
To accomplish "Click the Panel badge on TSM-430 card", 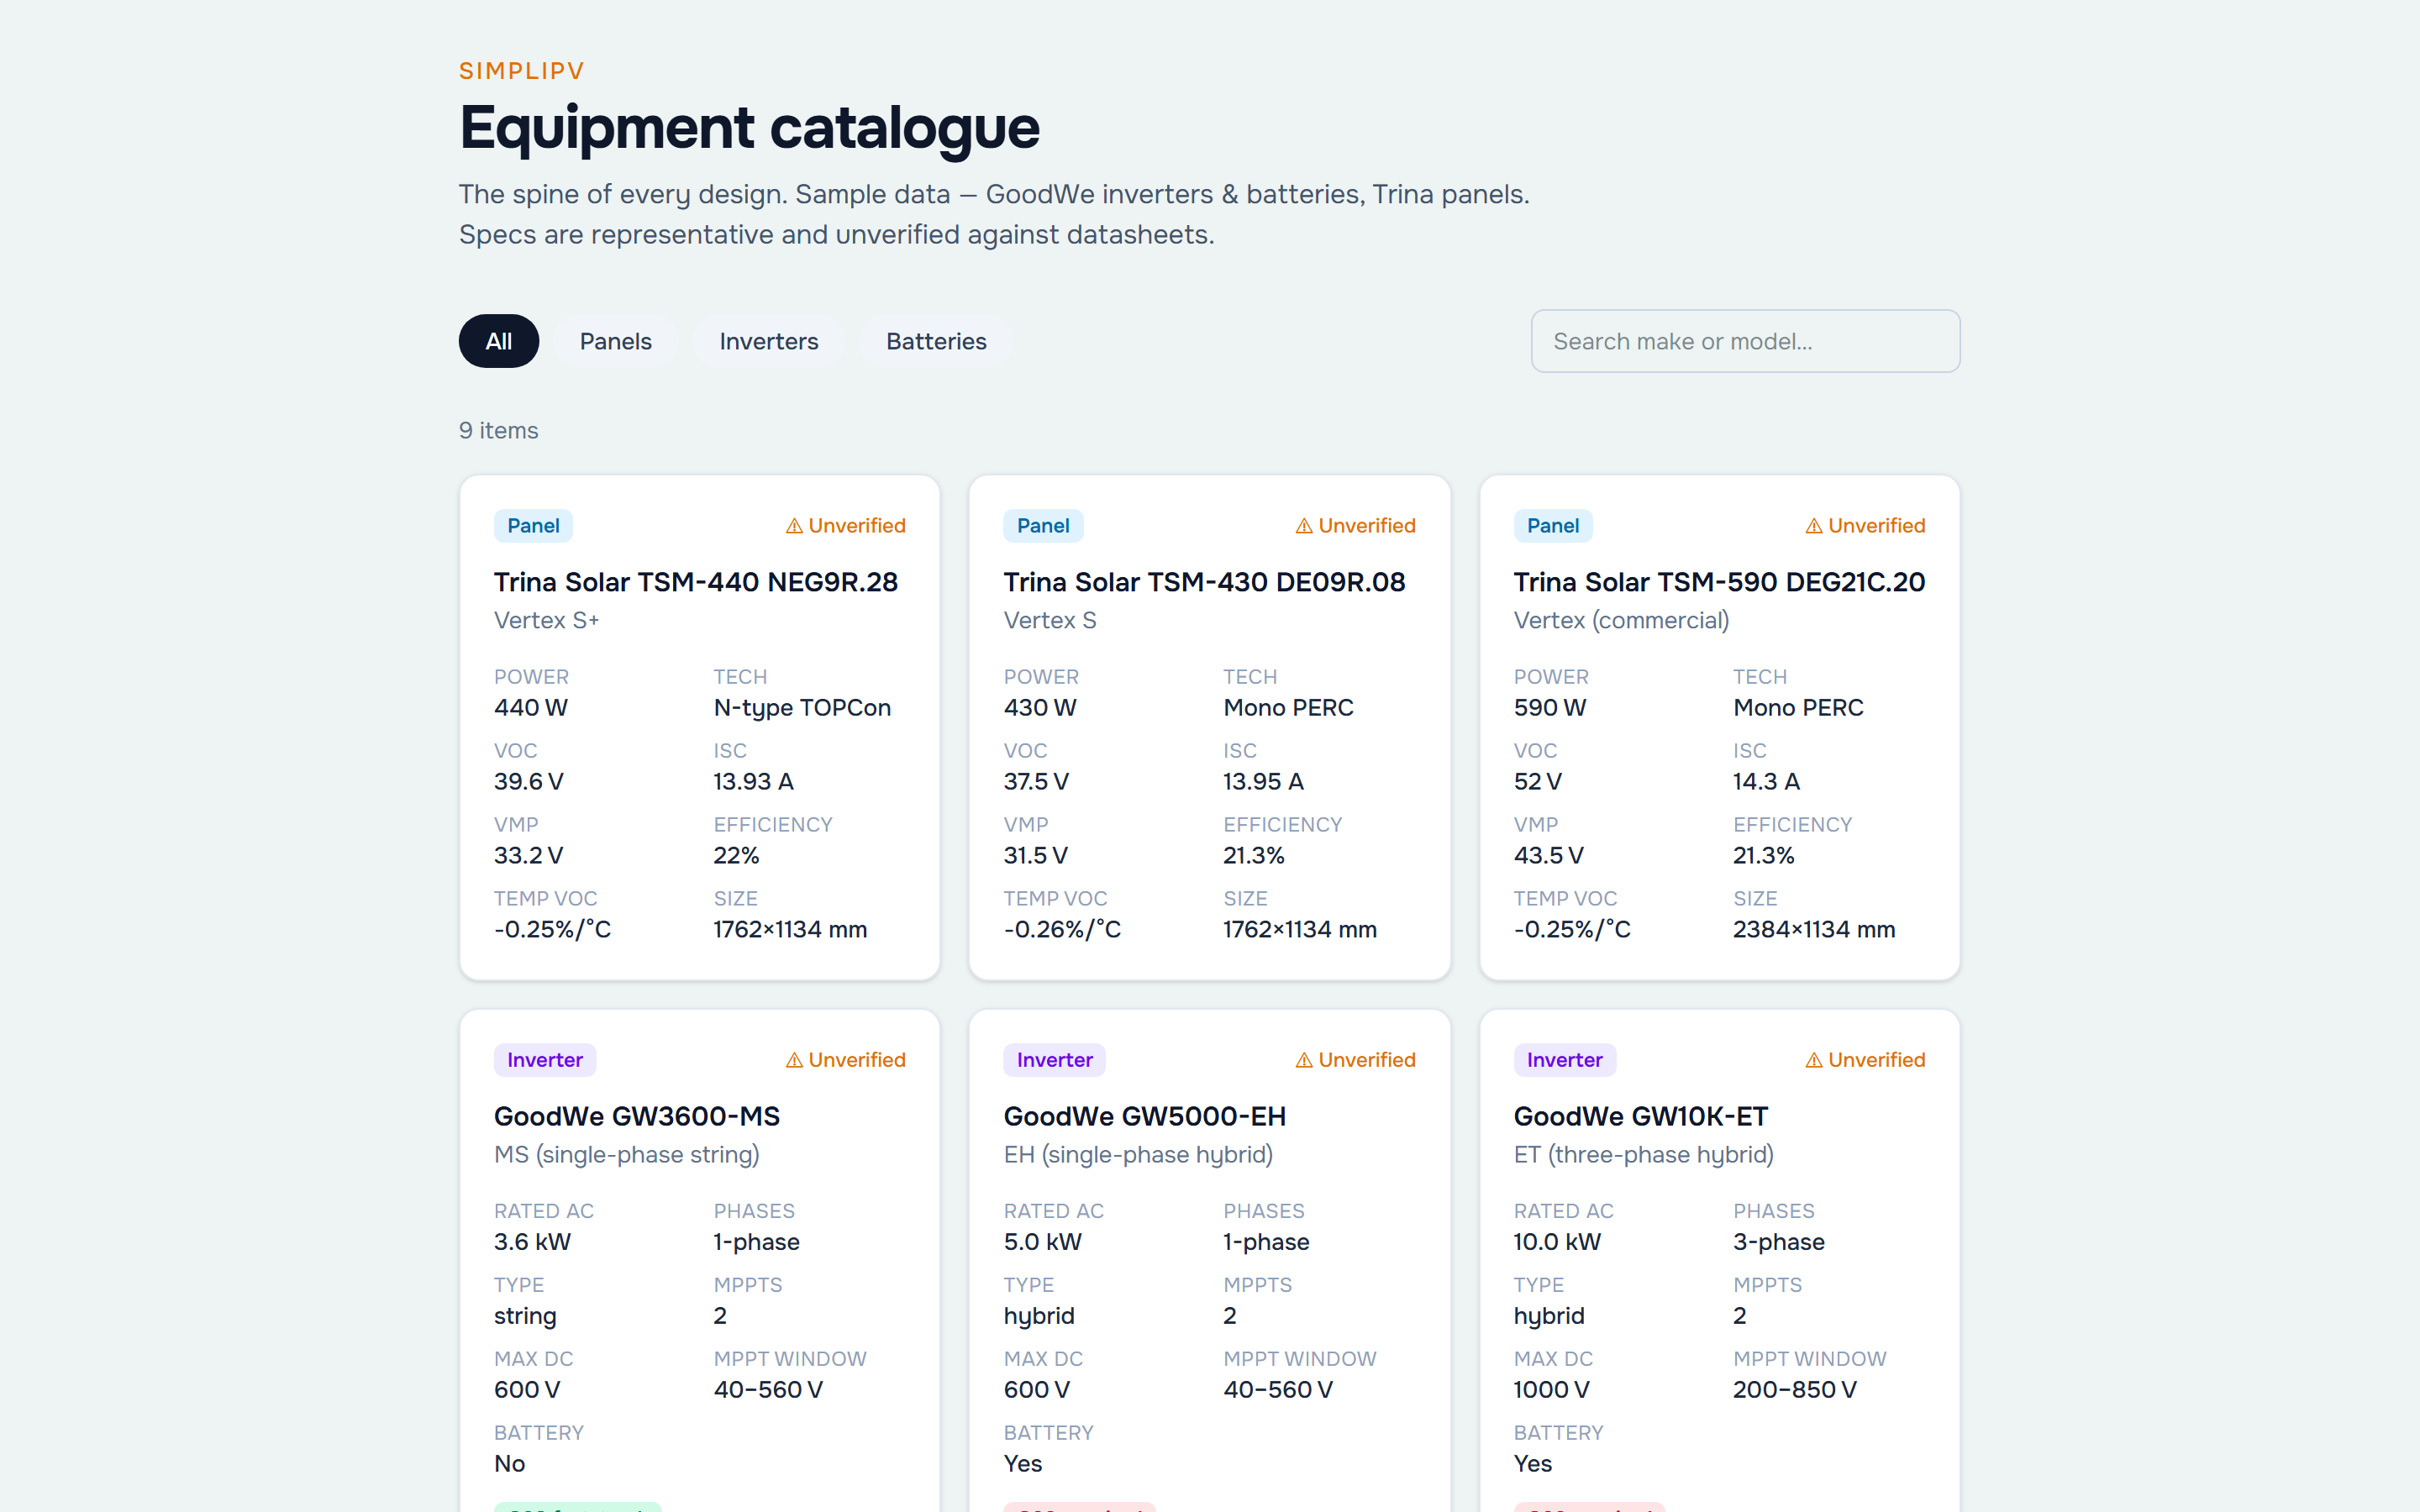I will pyautogui.click(x=1043, y=526).
